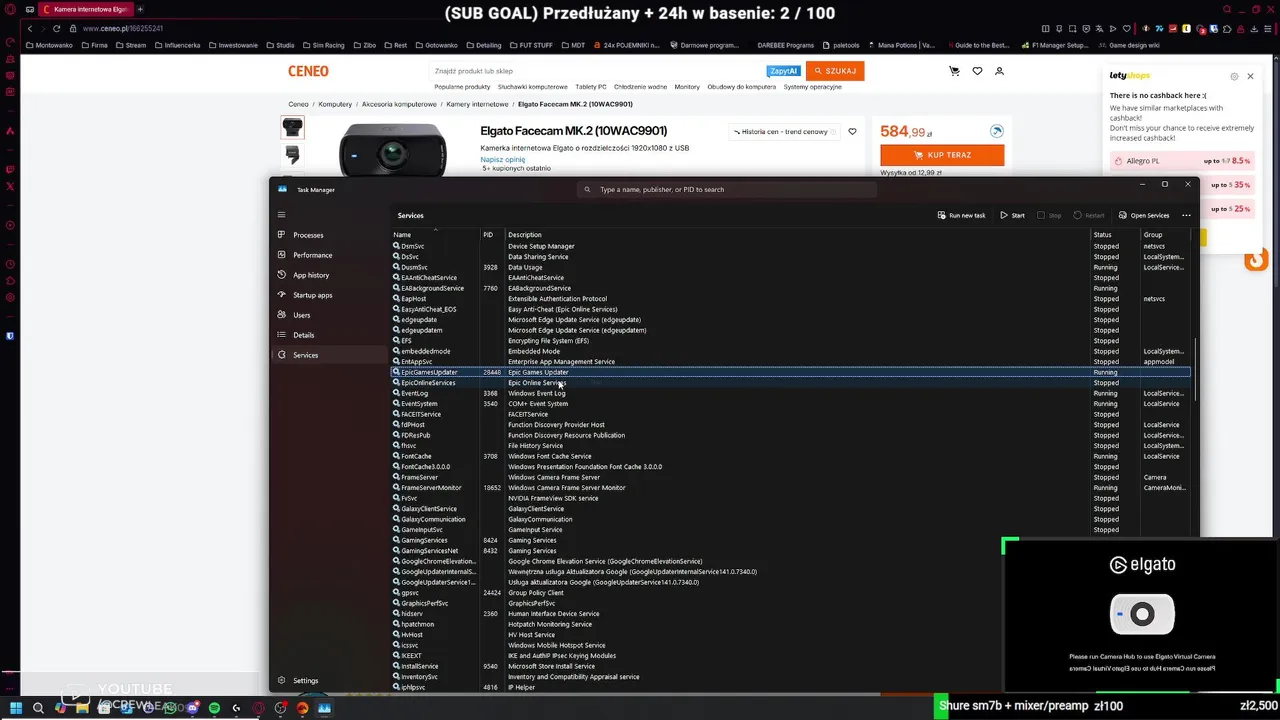Open Kamery internetowe breadcrumb link
The height and width of the screenshot is (720, 1280).
(x=477, y=104)
